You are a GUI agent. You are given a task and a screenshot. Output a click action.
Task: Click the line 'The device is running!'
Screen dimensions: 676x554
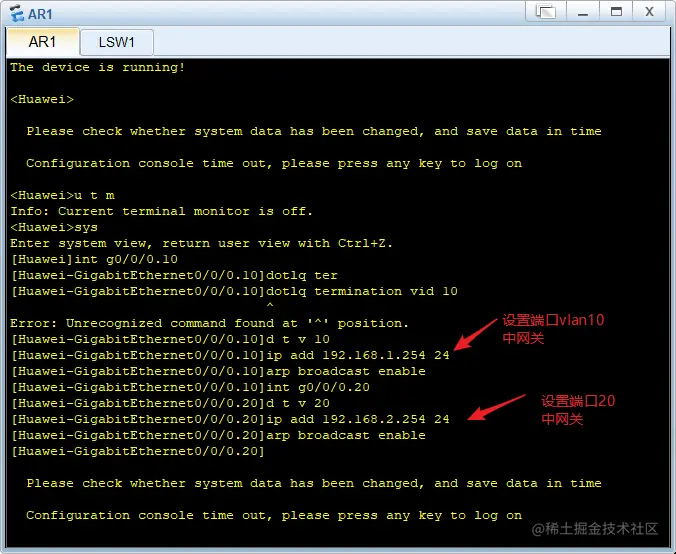98,67
